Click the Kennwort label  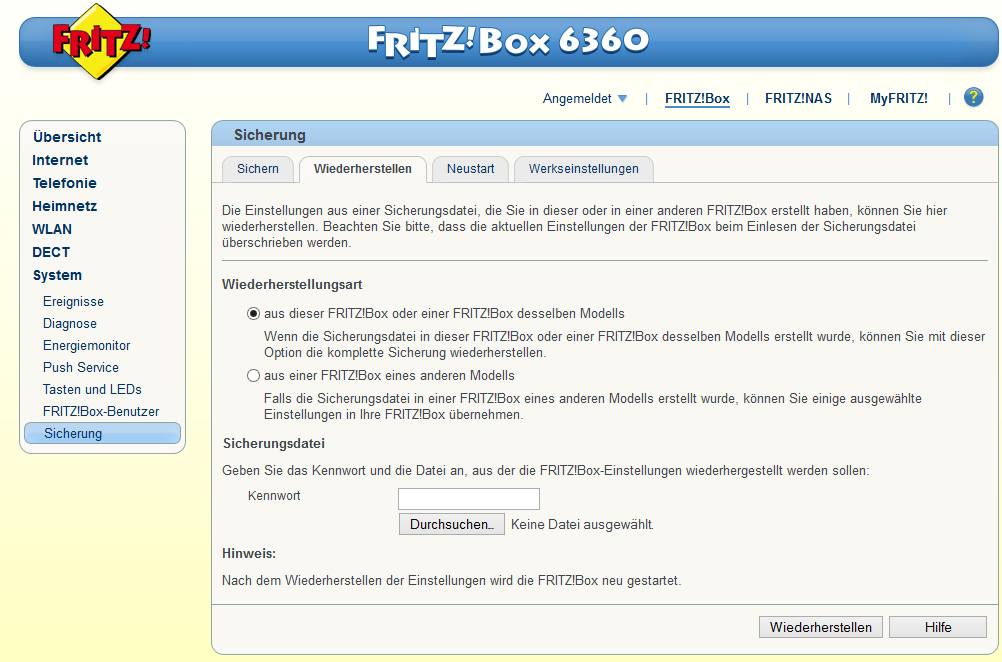click(274, 496)
